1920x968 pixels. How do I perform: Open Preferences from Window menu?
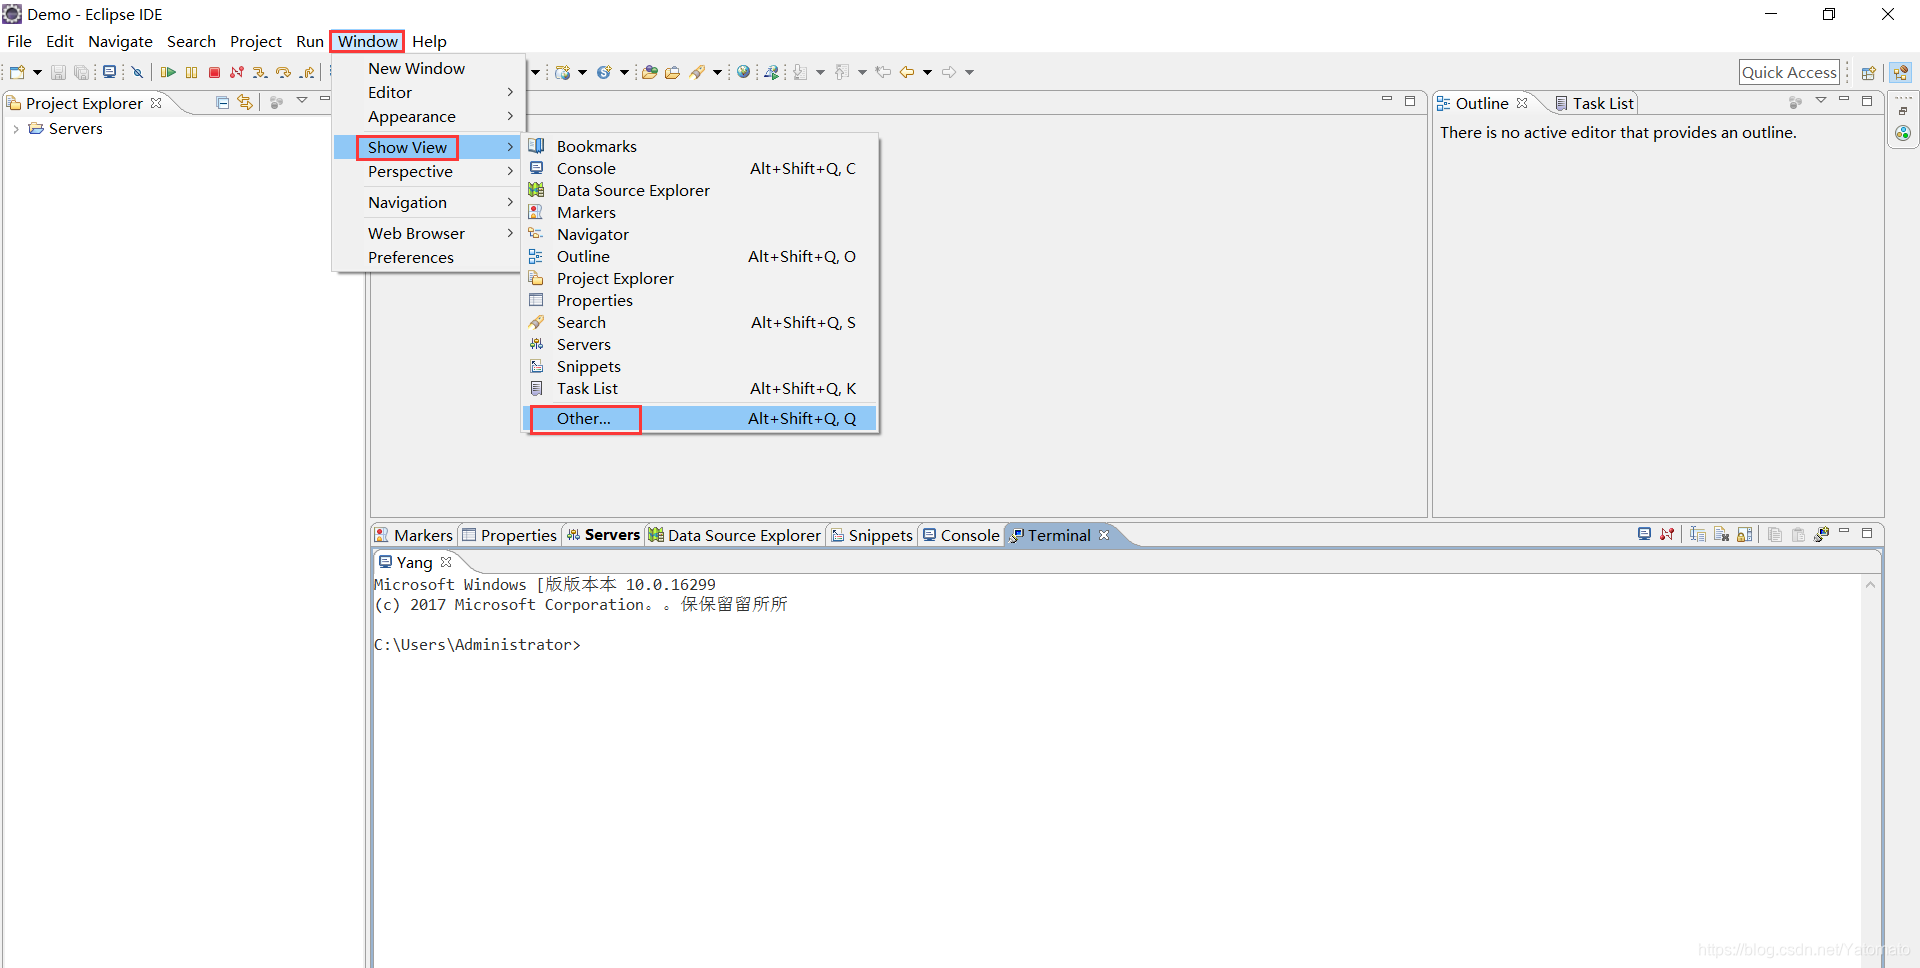tap(428, 257)
